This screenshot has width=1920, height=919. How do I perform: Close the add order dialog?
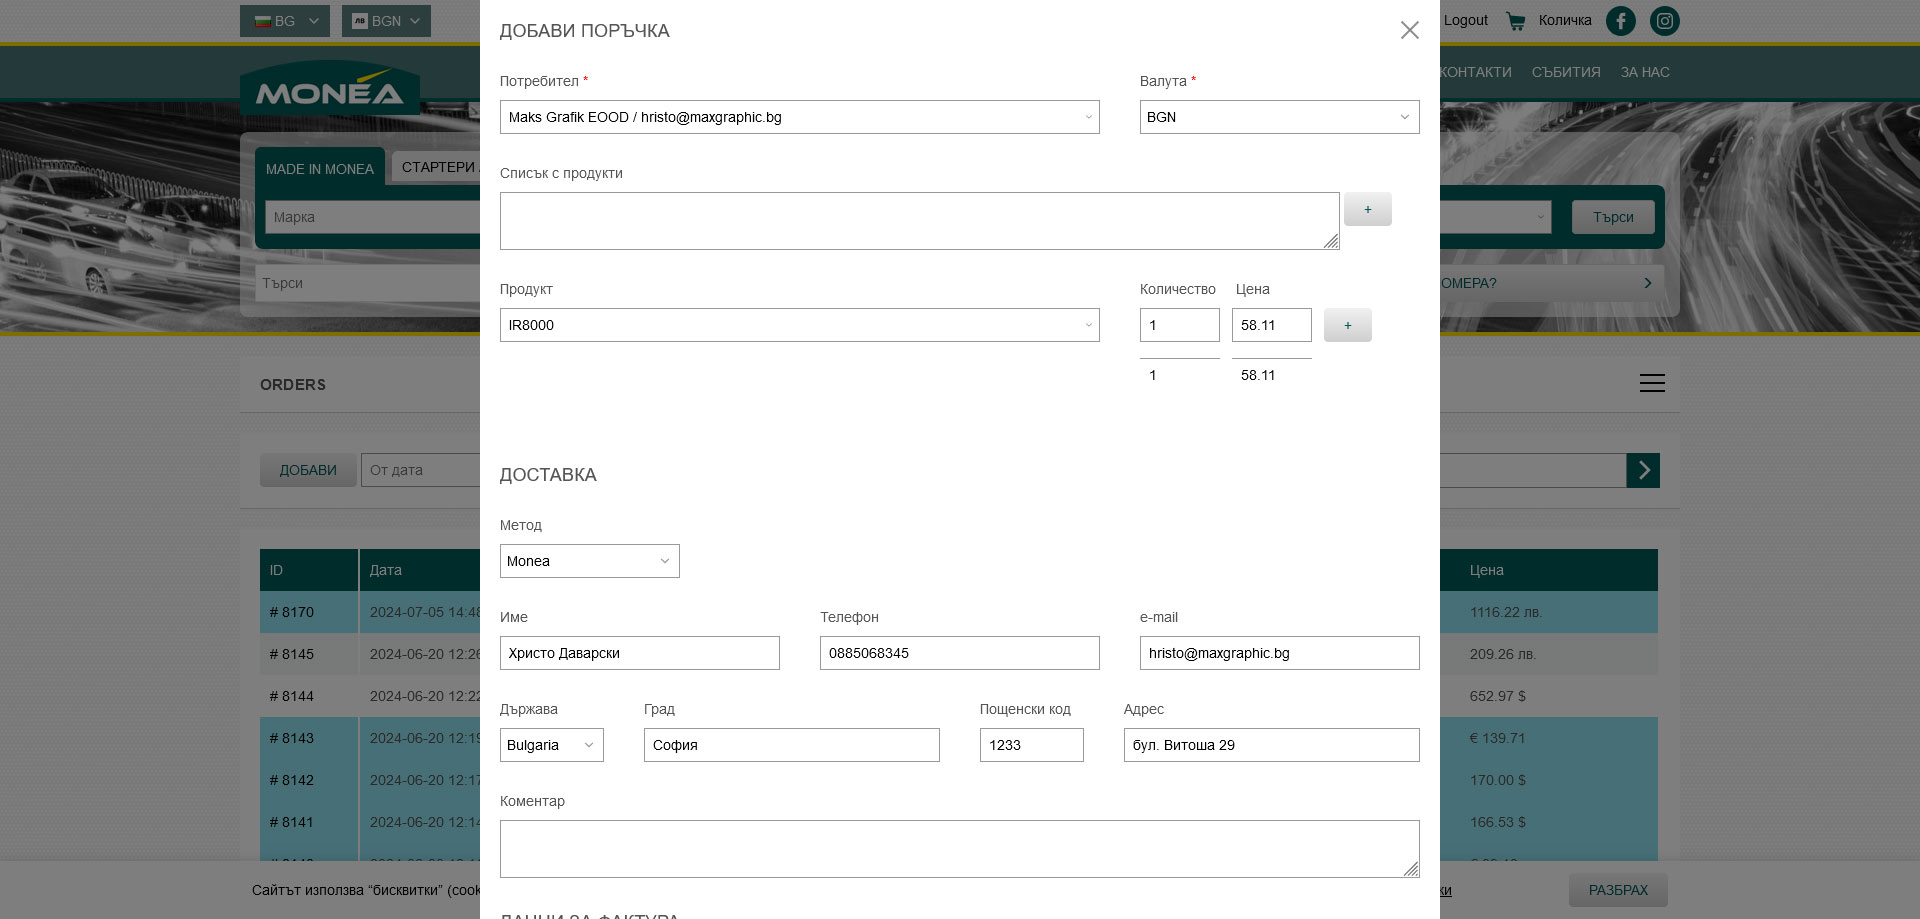point(1409,30)
